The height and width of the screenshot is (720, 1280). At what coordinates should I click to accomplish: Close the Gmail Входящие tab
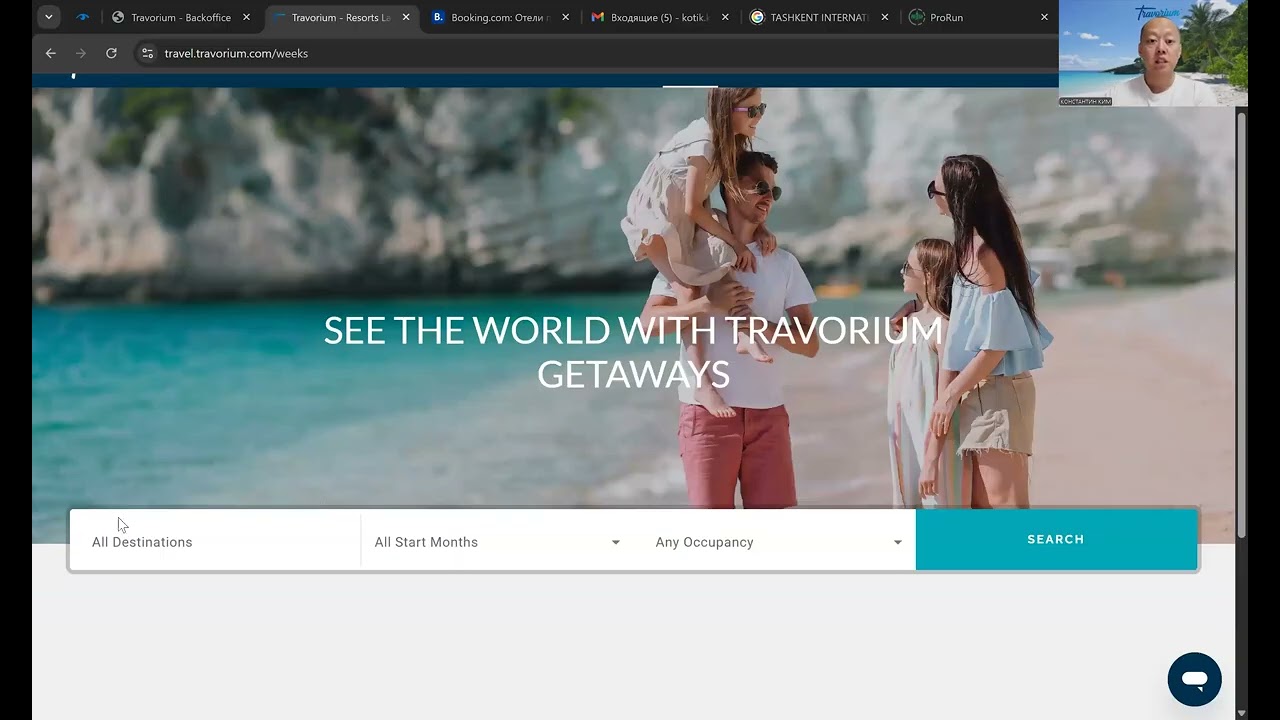tap(725, 17)
